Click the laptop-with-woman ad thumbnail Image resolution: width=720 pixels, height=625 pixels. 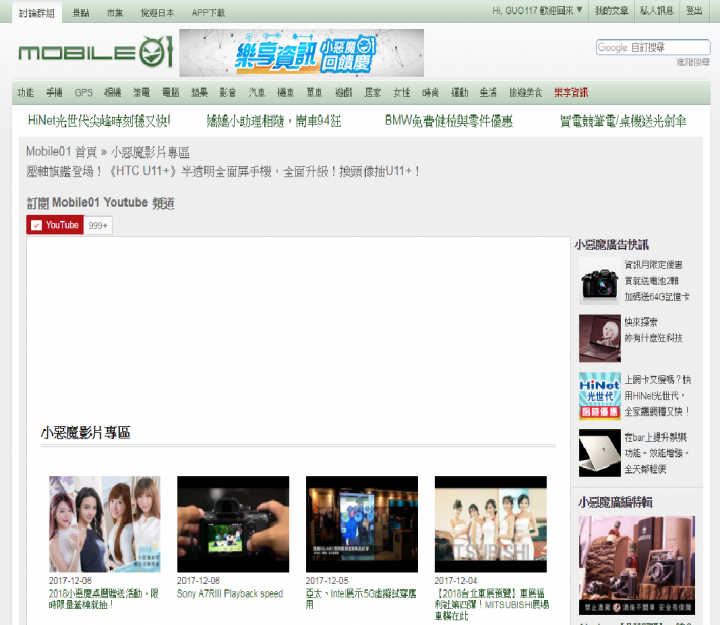(x=600, y=338)
